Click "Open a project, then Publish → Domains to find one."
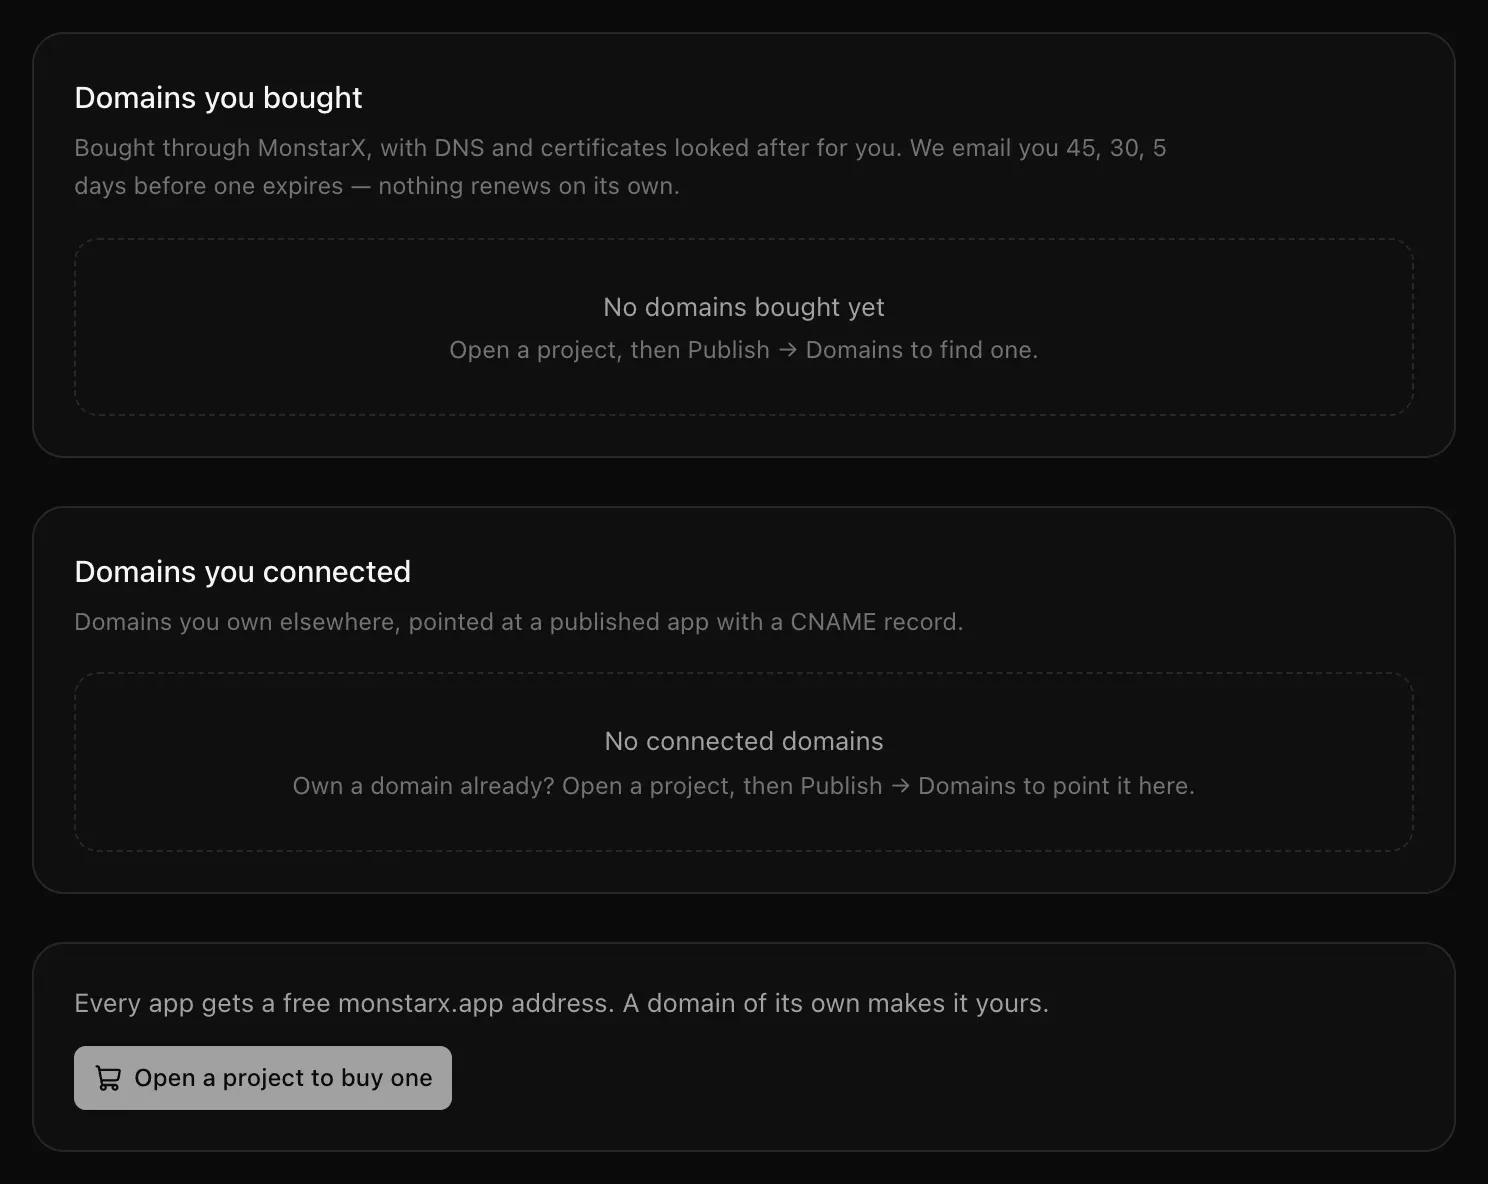The width and height of the screenshot is (1488, 1184). (744, 350)
